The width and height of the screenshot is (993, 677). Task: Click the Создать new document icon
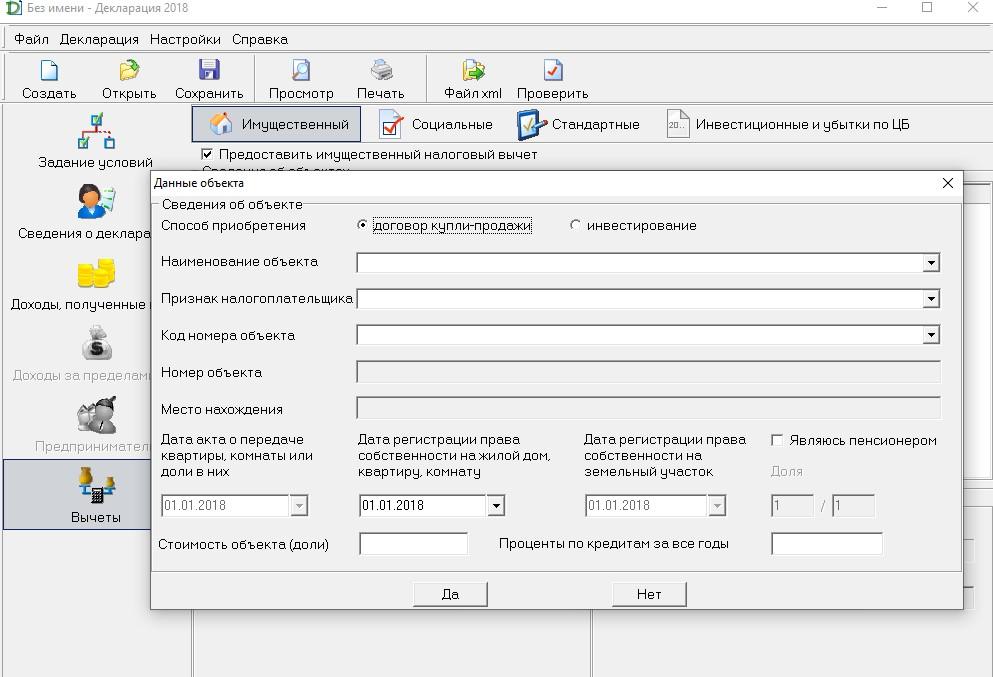[49, 70]
